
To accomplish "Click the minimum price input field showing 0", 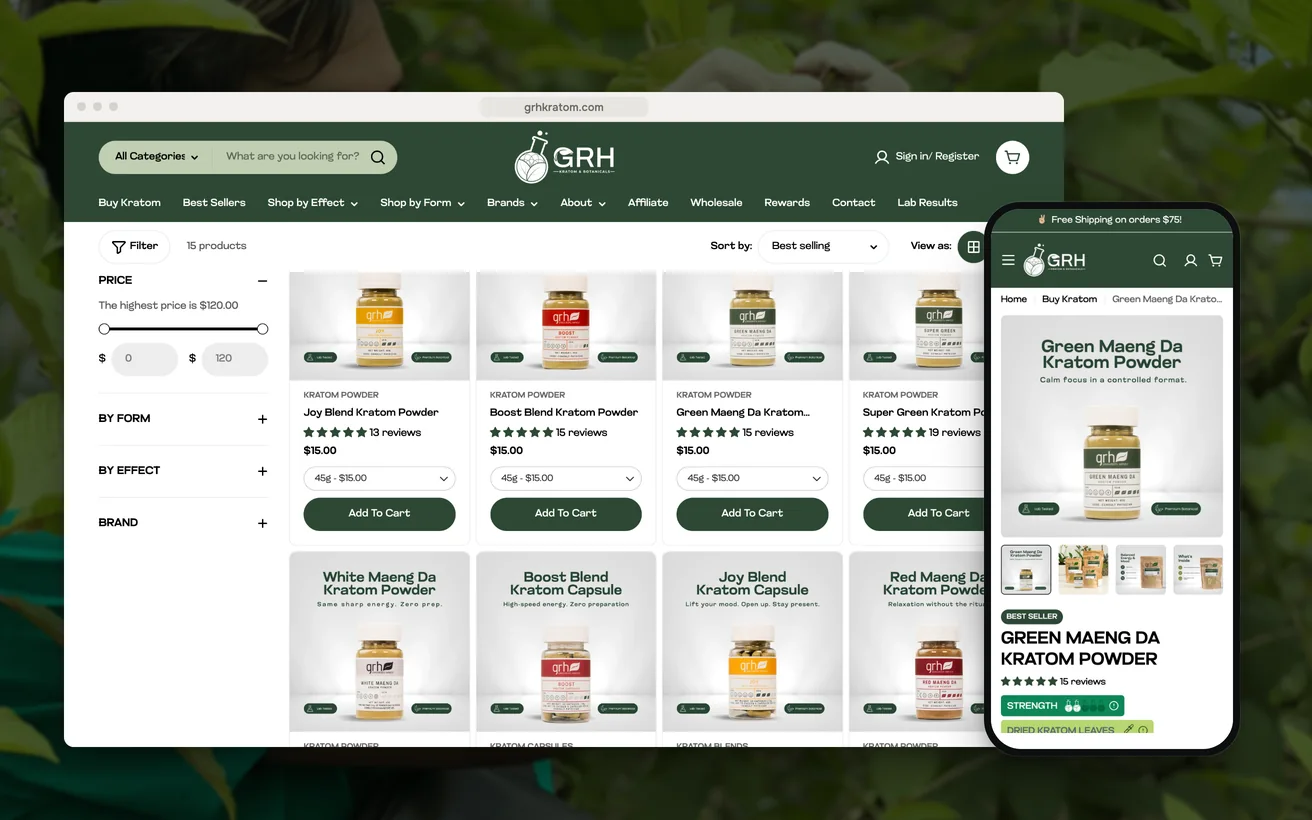I will pos(144,359).
